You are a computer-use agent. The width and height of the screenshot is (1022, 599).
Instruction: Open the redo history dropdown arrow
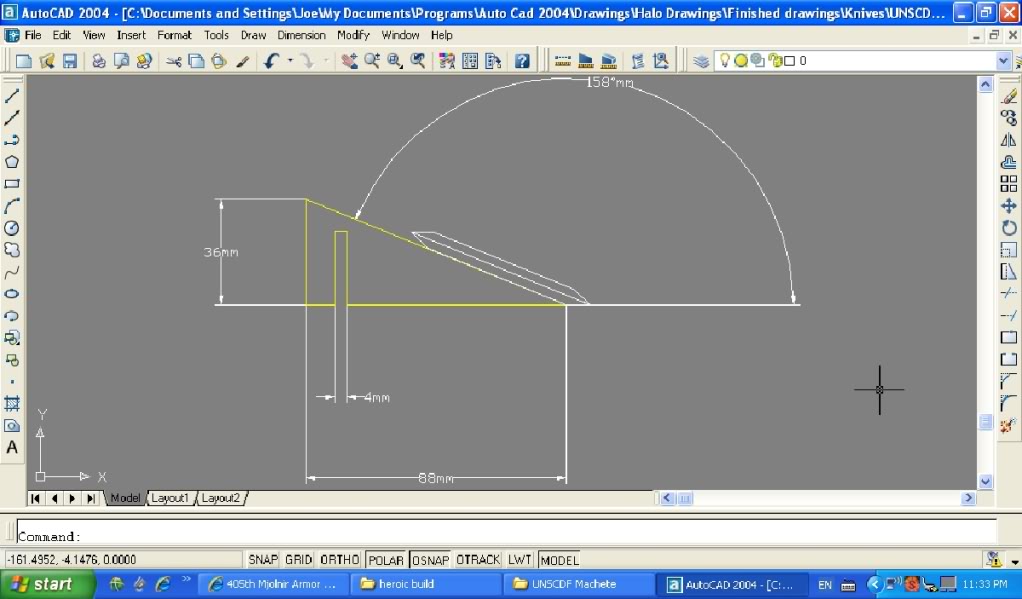[325, 61]
